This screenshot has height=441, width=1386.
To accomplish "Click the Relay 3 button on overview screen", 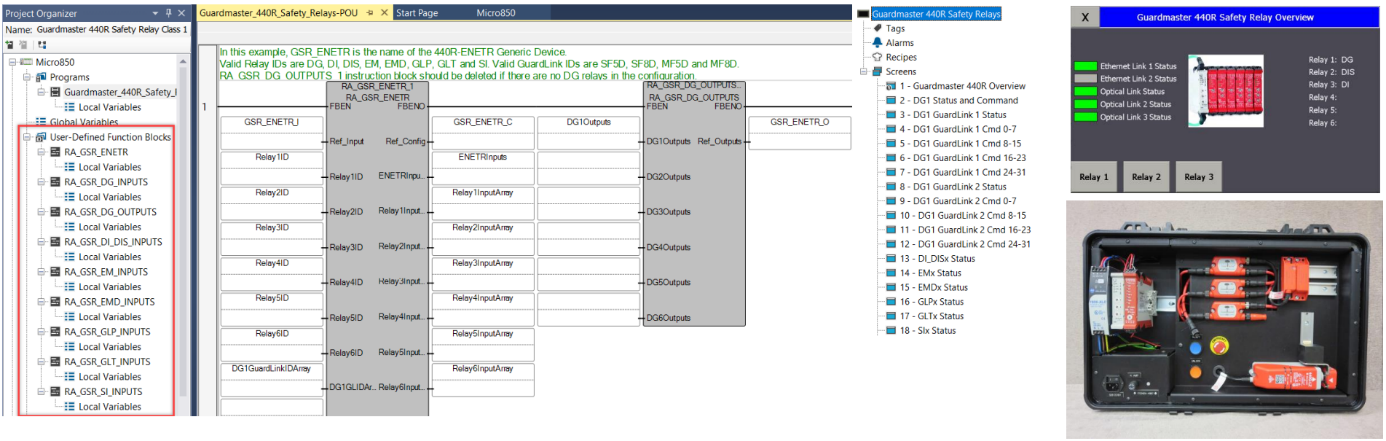I will click(1199, 177).
